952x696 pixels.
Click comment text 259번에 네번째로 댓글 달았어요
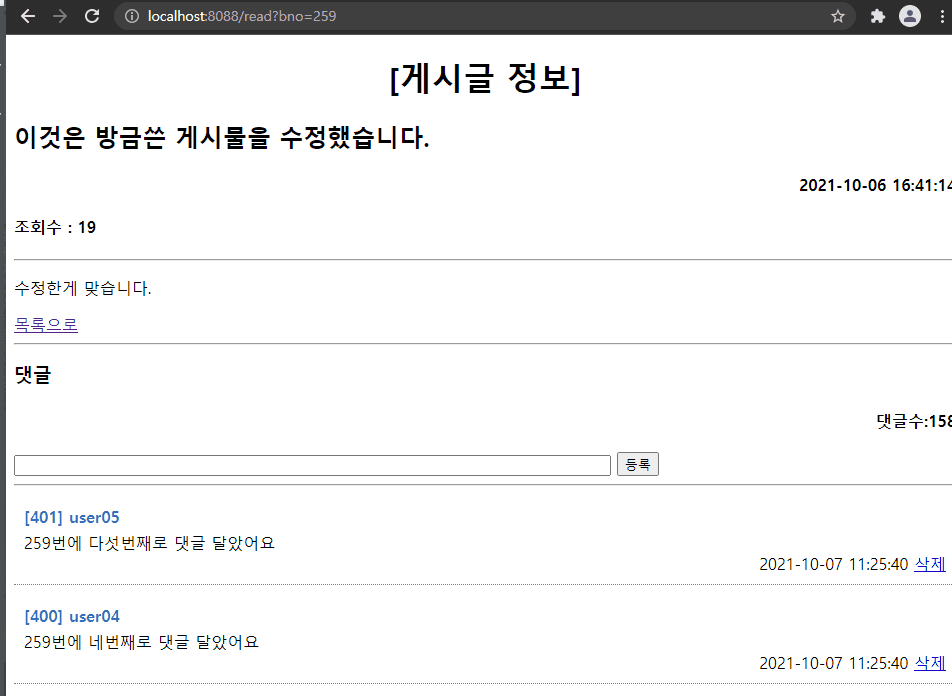click(x=141, y=642)
